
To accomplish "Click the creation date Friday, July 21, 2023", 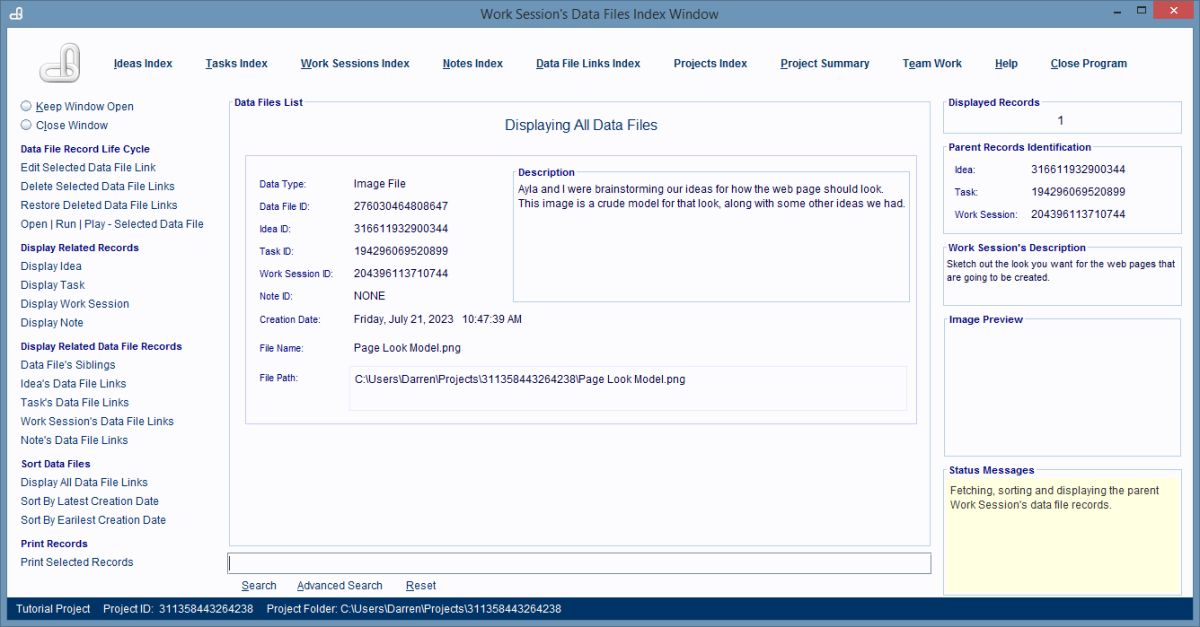I will click(404, 319).
